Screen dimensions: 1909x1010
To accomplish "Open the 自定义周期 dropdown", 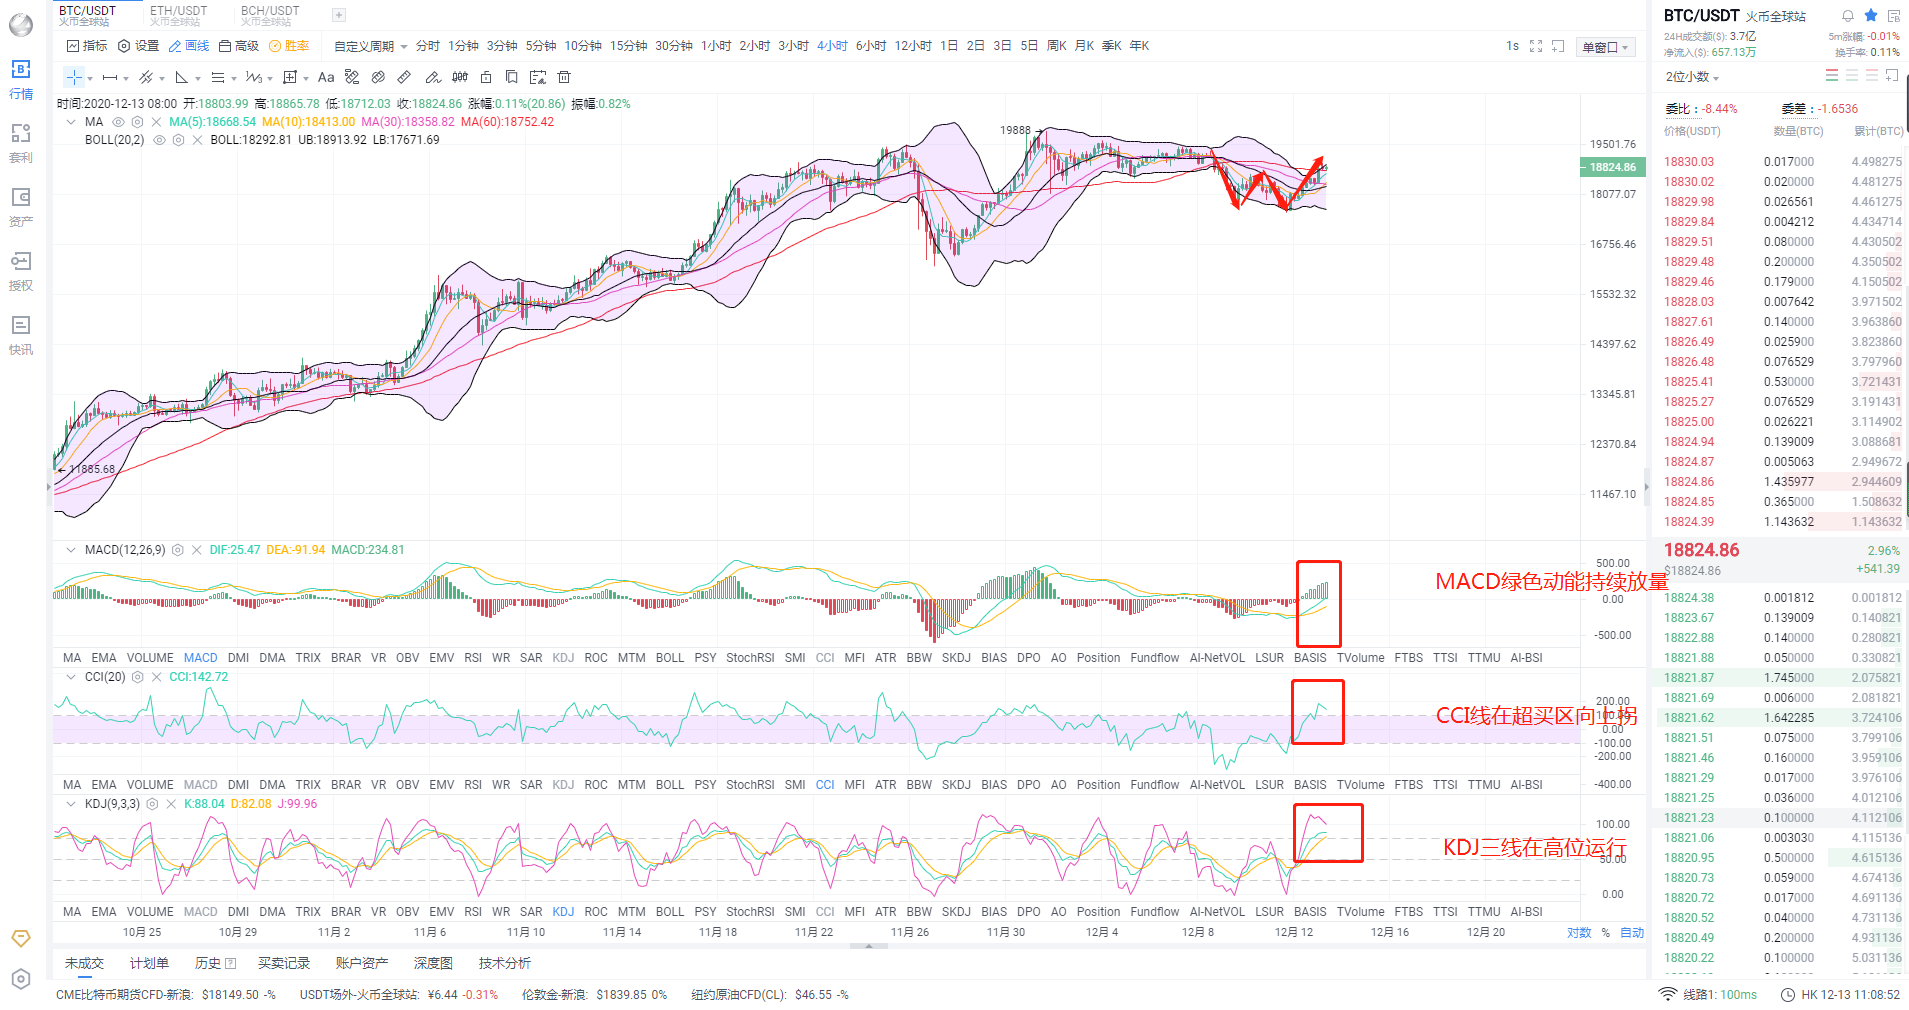I will click(x=365, y=45).
